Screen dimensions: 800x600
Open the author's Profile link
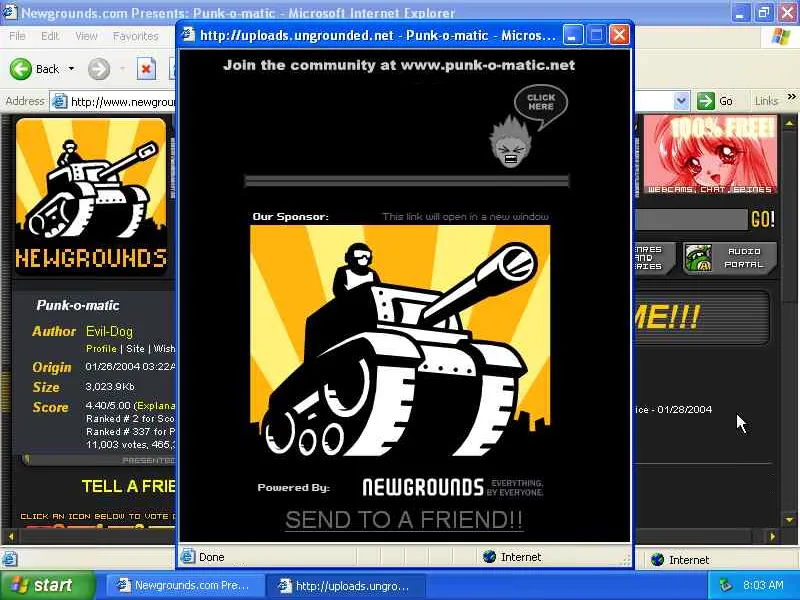(101, 348)
